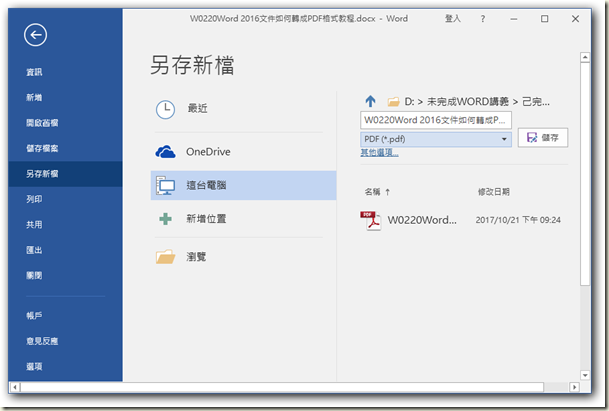Click the 儲存 save button
This screenshot has height=411, width=609.
click(543, 138)
